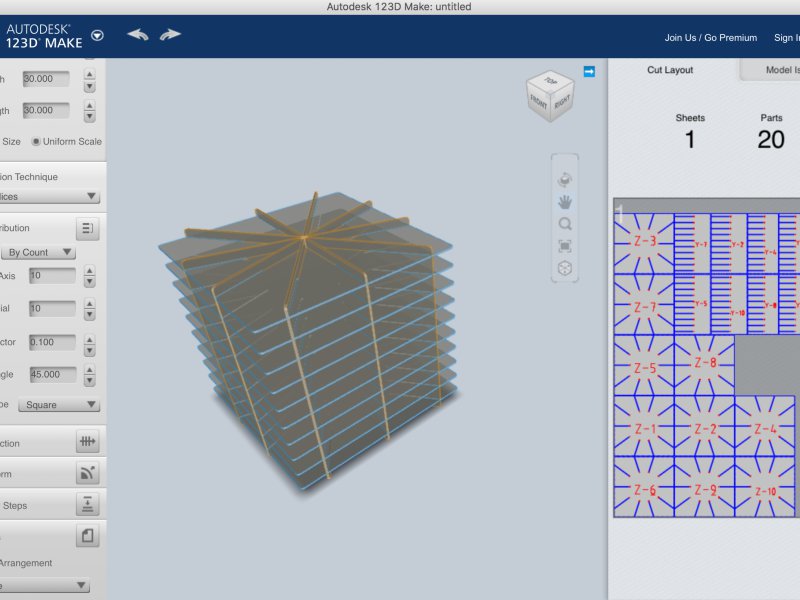Select part Z-10 in the cut layout
Screen dimensions: 800x600
click(x=765, y=487)
